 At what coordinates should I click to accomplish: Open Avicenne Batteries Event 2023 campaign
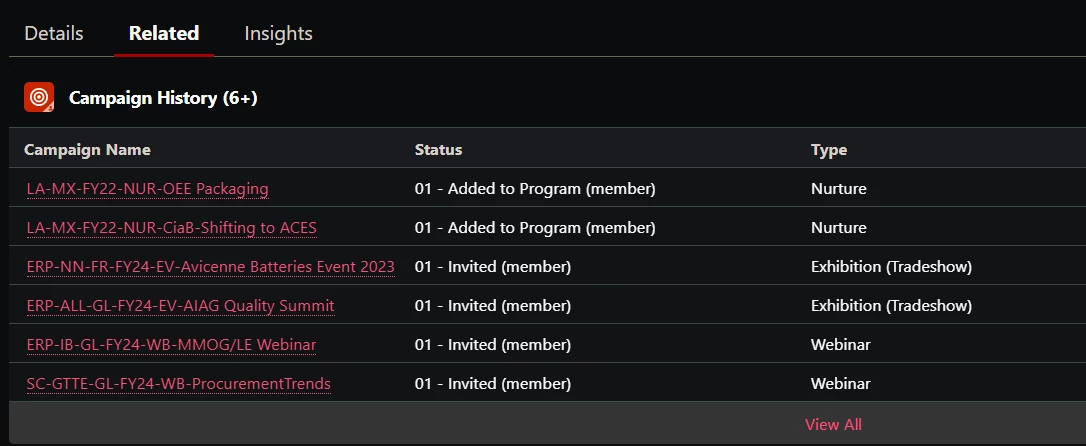click(210, 266)
